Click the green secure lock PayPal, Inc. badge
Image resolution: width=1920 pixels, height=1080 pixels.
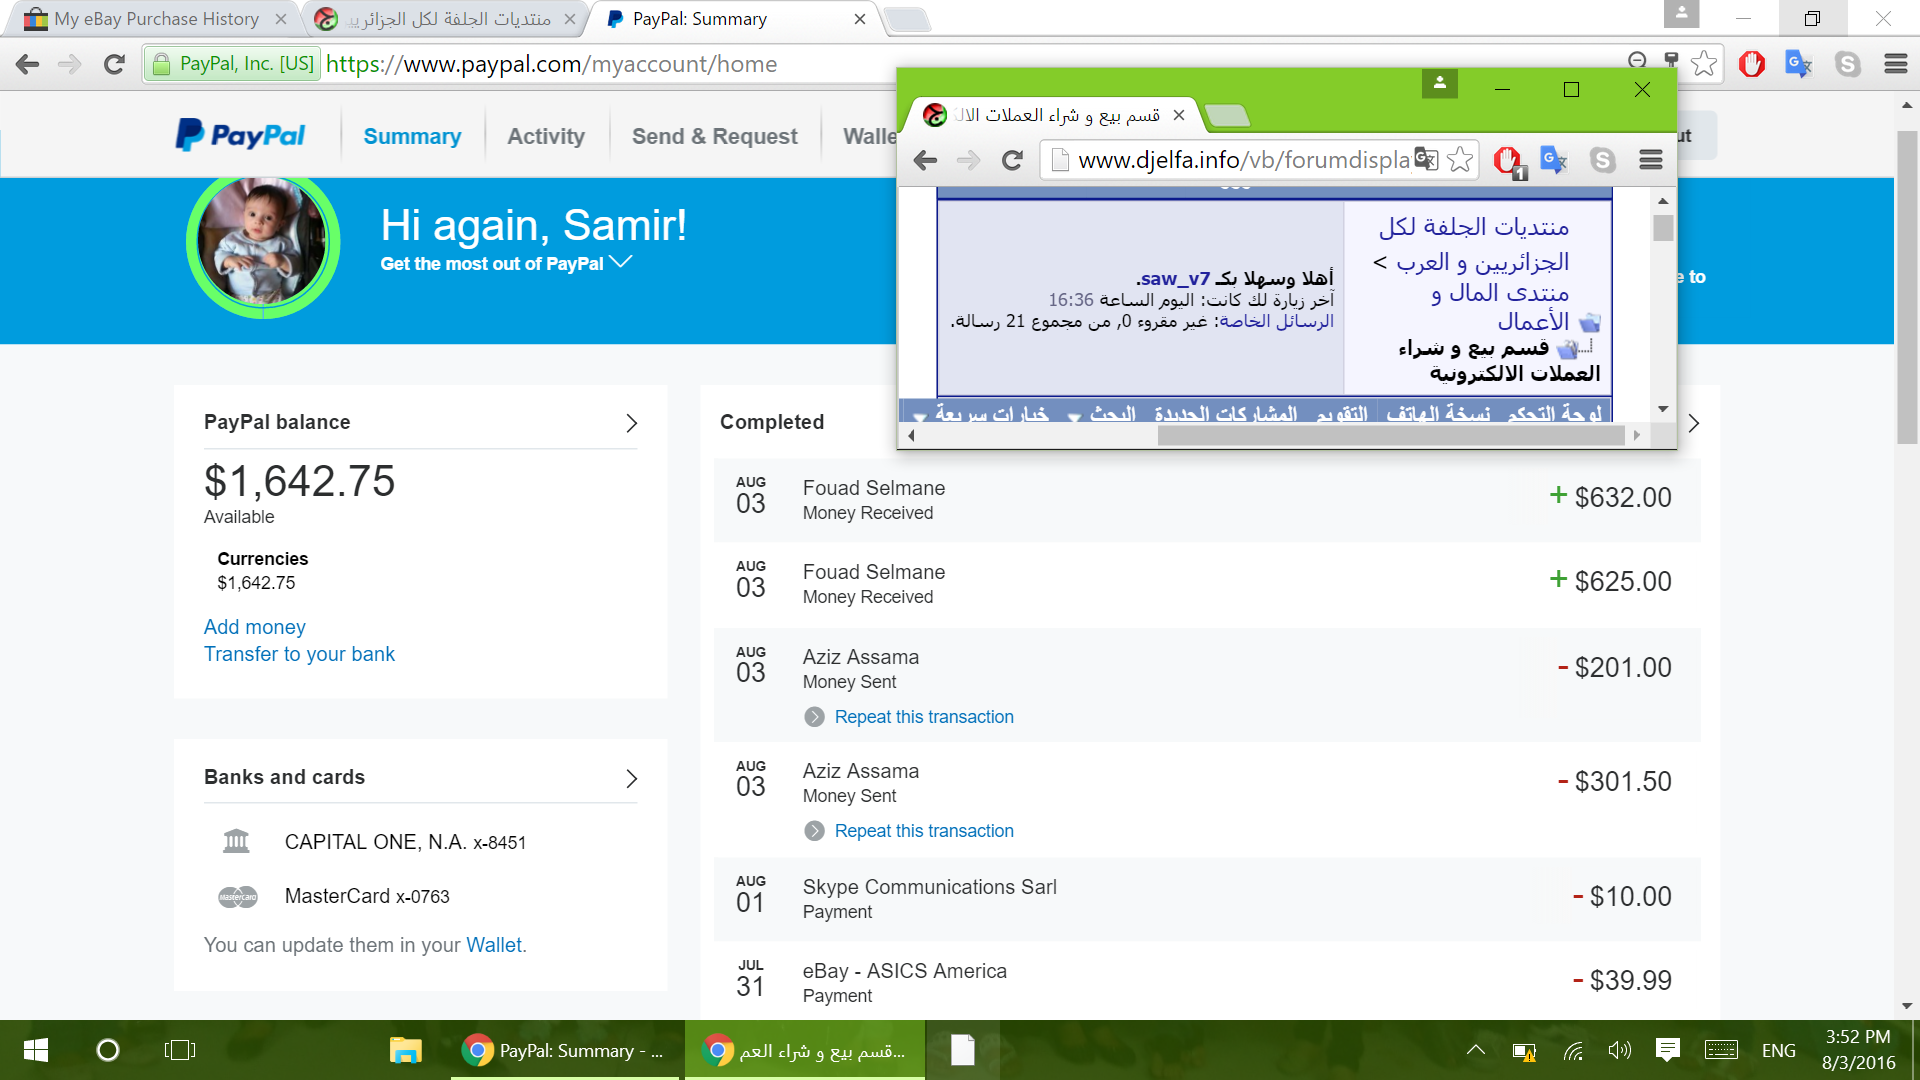[233, 64]
